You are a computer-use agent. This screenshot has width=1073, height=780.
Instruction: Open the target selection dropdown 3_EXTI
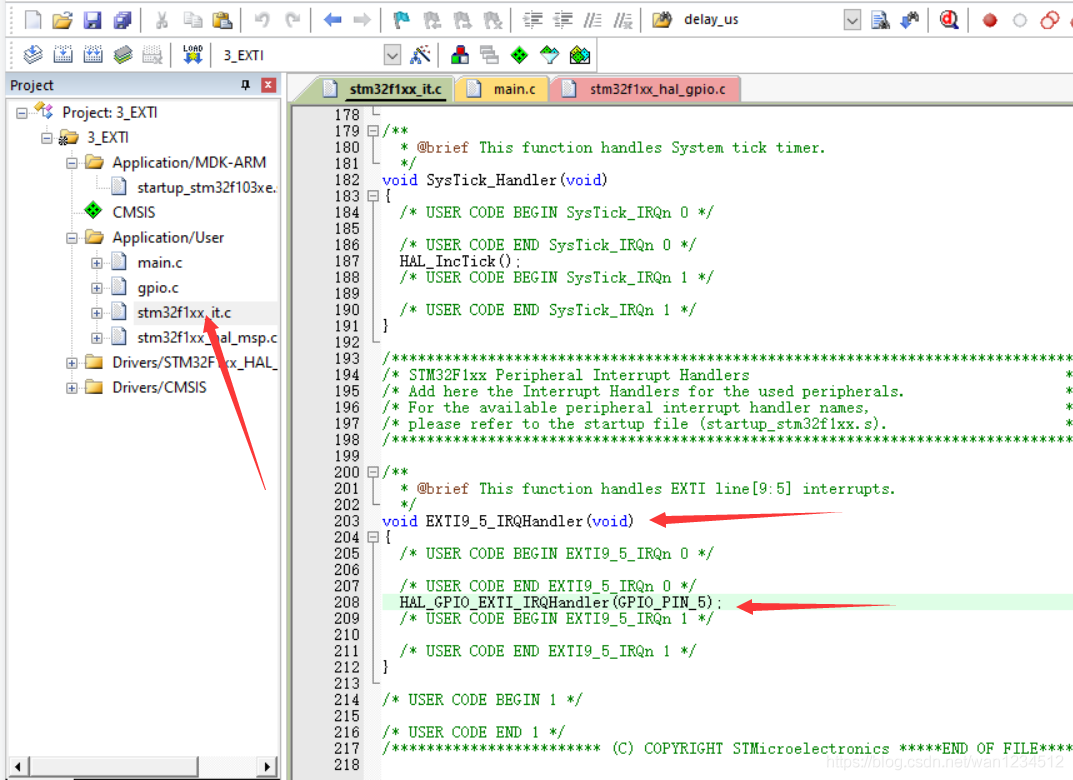pyautogui.click(x=391, y=55)
